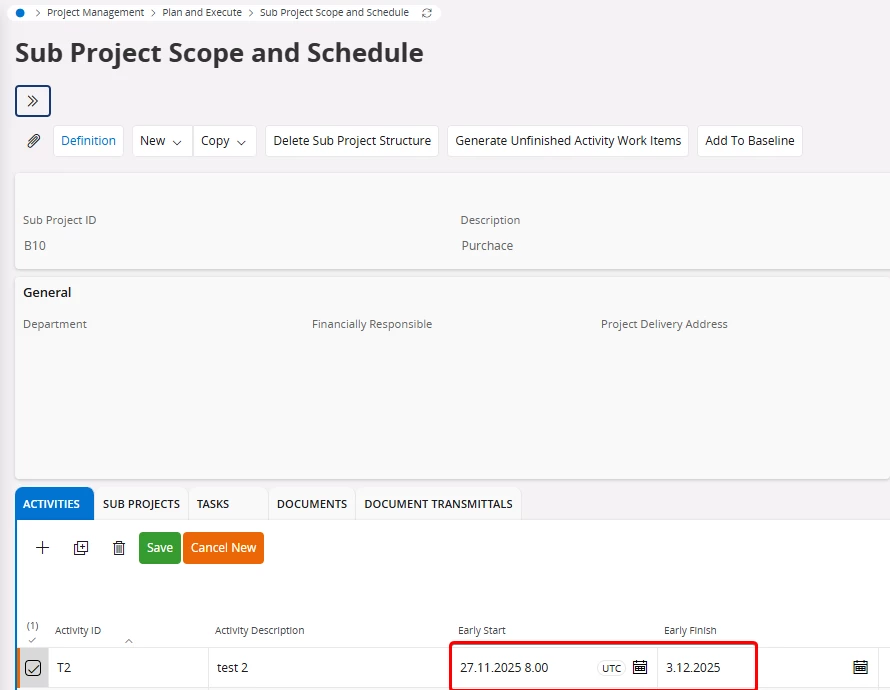
Task: Click the home dot in breadcrumb
Action: tap(20, 13)
